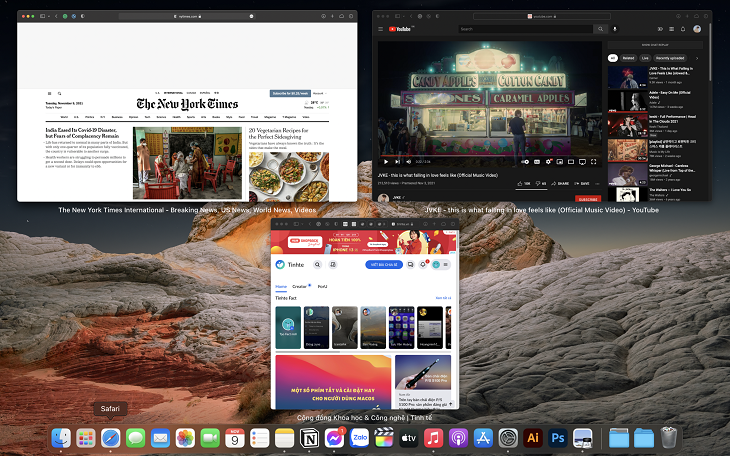Select the 'Related' chip on YouTube
730x456 pixels.
[629, 58]
